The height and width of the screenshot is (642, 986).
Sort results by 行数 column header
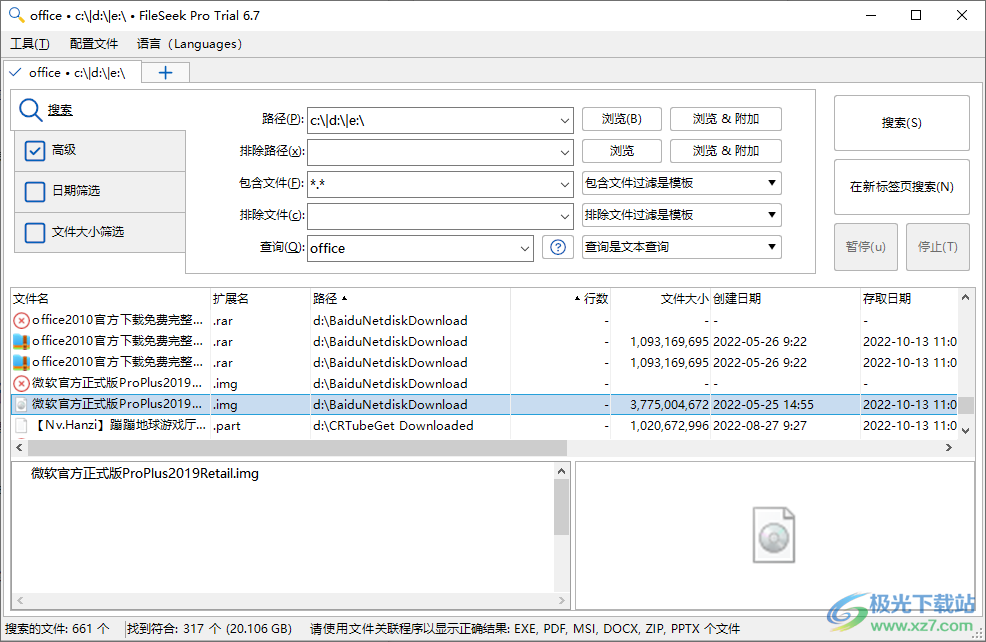pos(560,299)
